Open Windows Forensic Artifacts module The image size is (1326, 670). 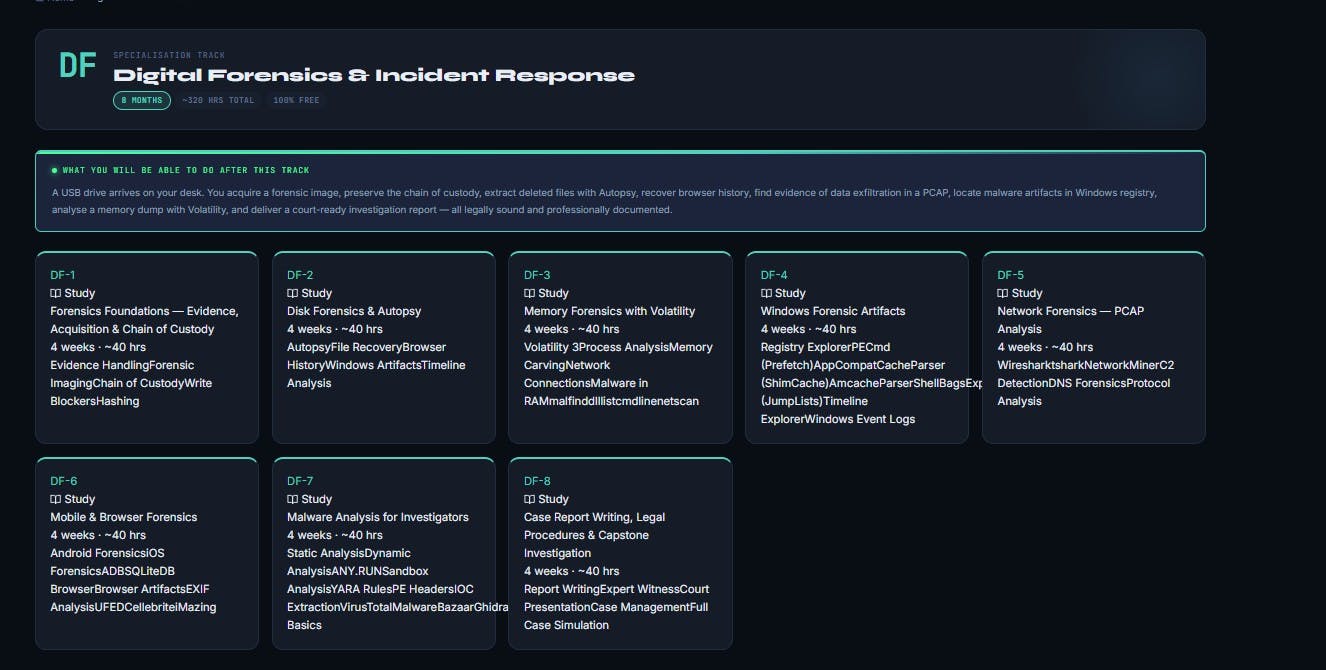click(833, 311)
